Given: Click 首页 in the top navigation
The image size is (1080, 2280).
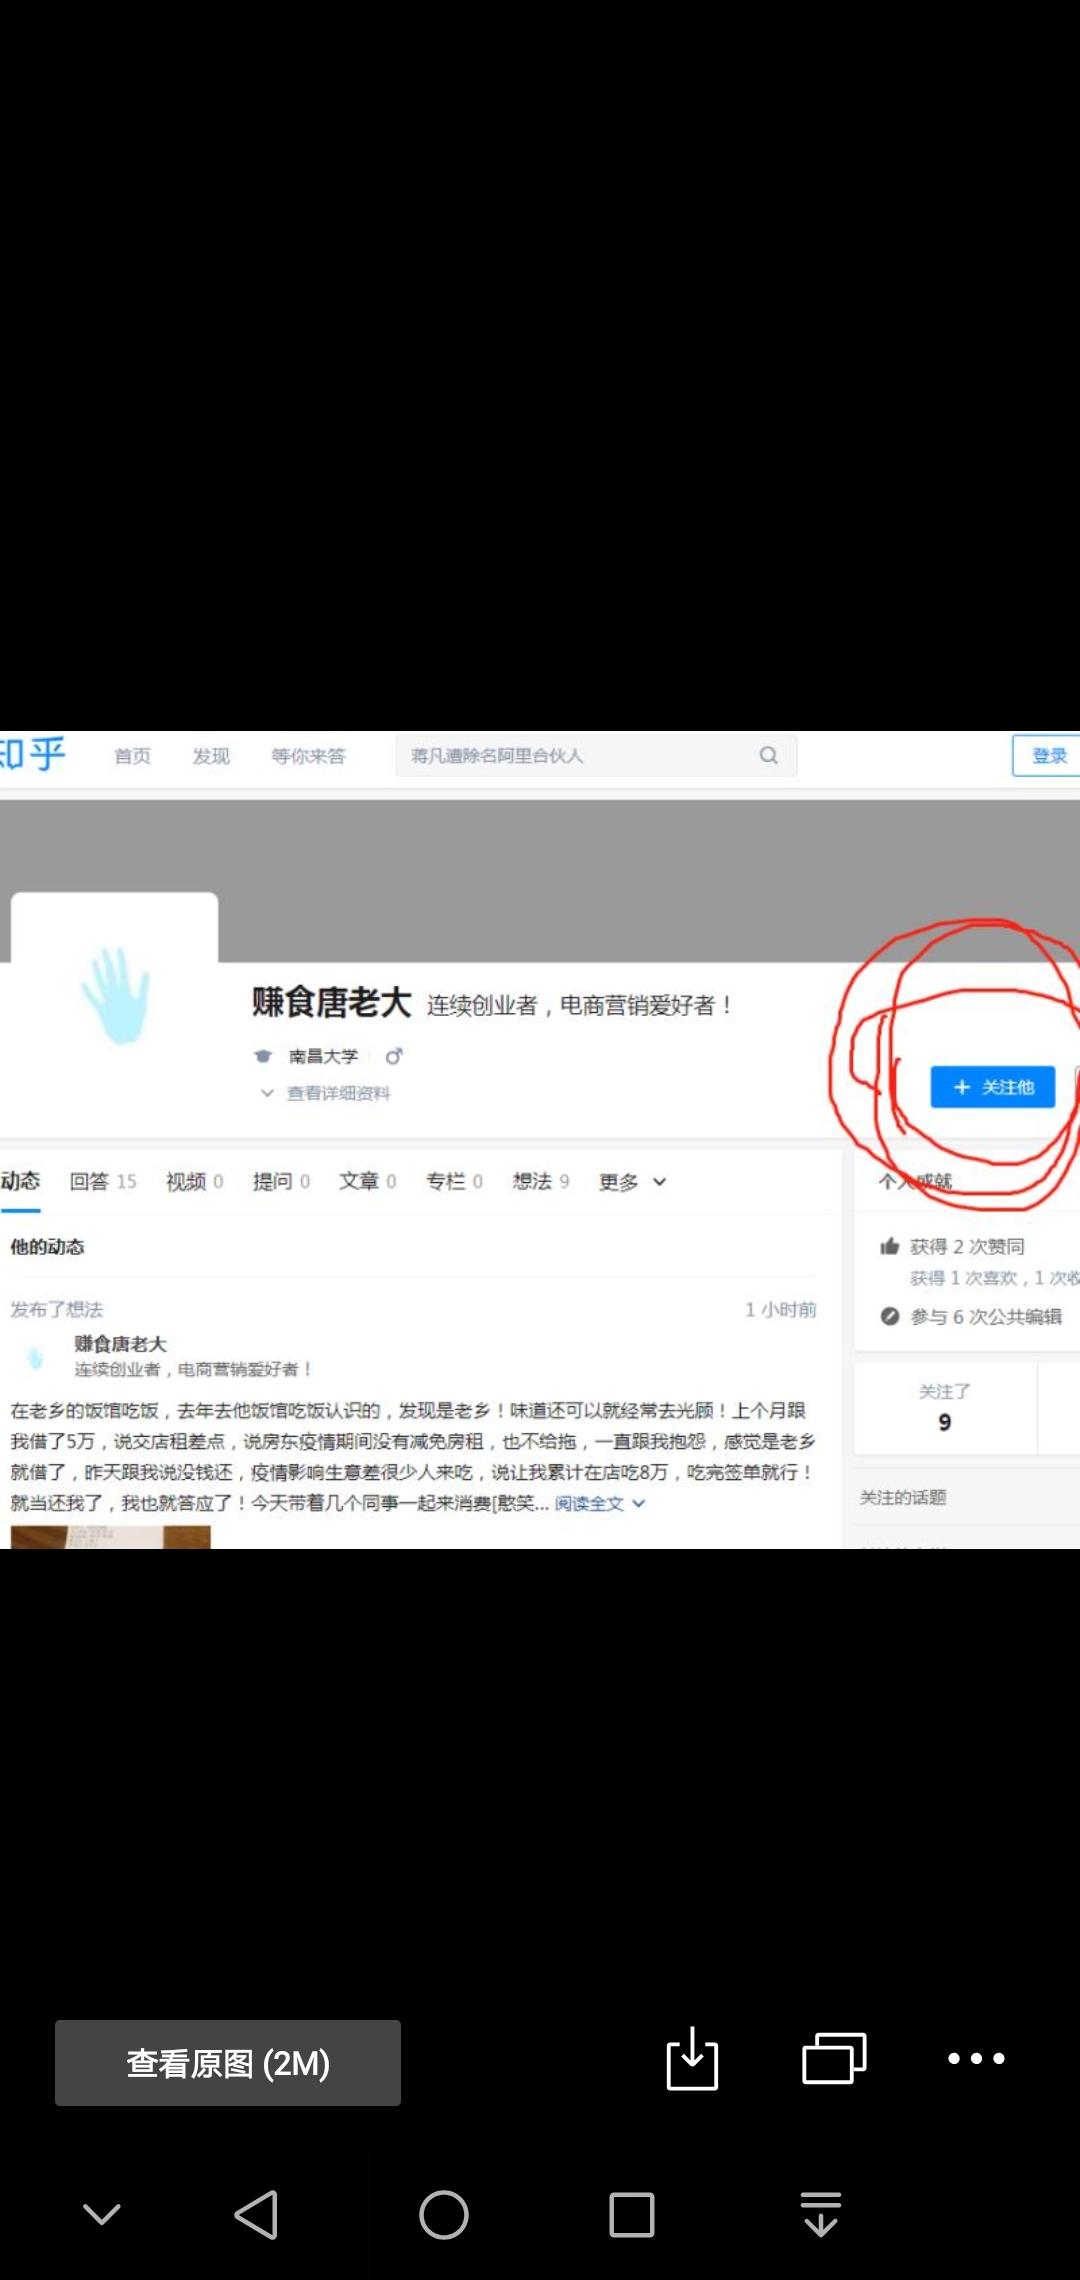Looking at the screenshot, I should click(132, 756).
